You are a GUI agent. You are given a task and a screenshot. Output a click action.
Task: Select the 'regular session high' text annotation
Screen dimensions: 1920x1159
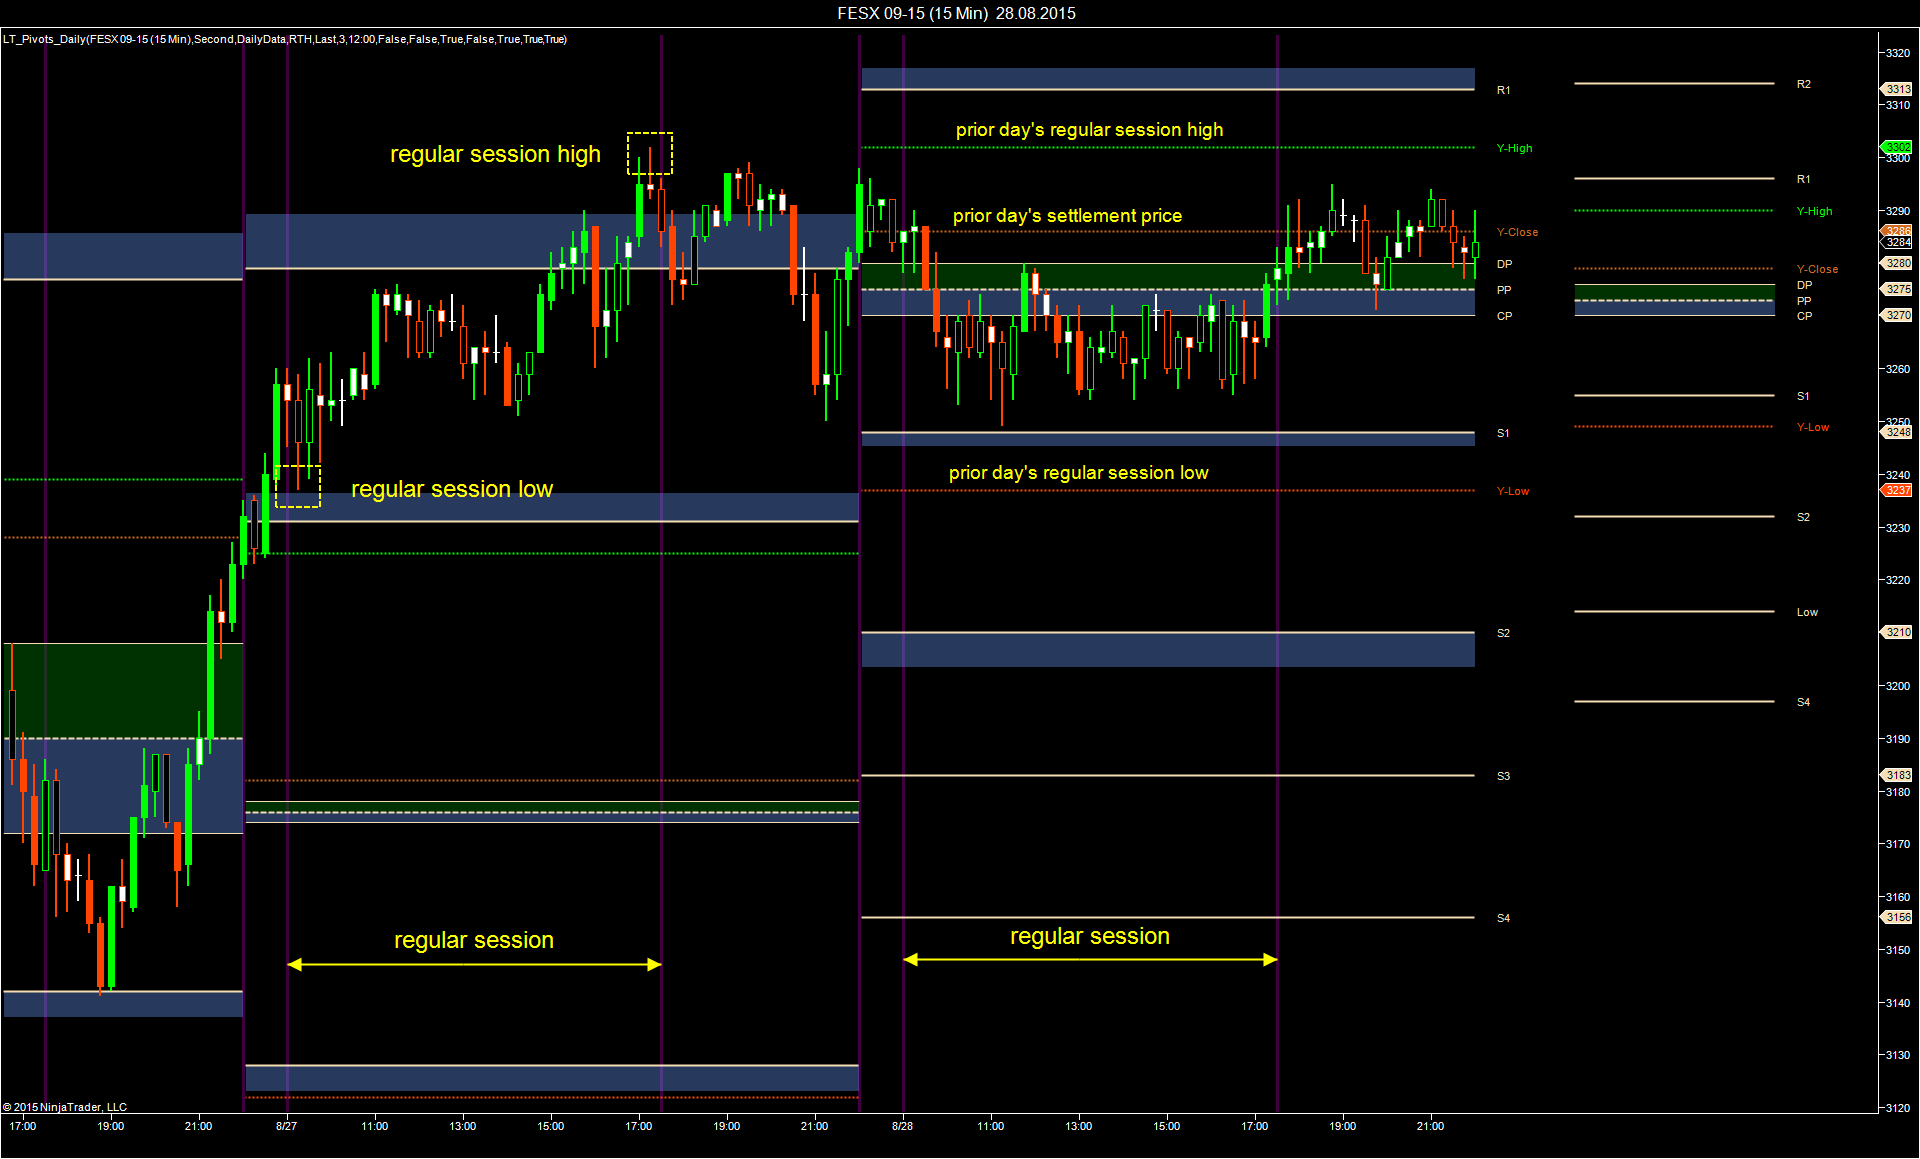[495, 154]
